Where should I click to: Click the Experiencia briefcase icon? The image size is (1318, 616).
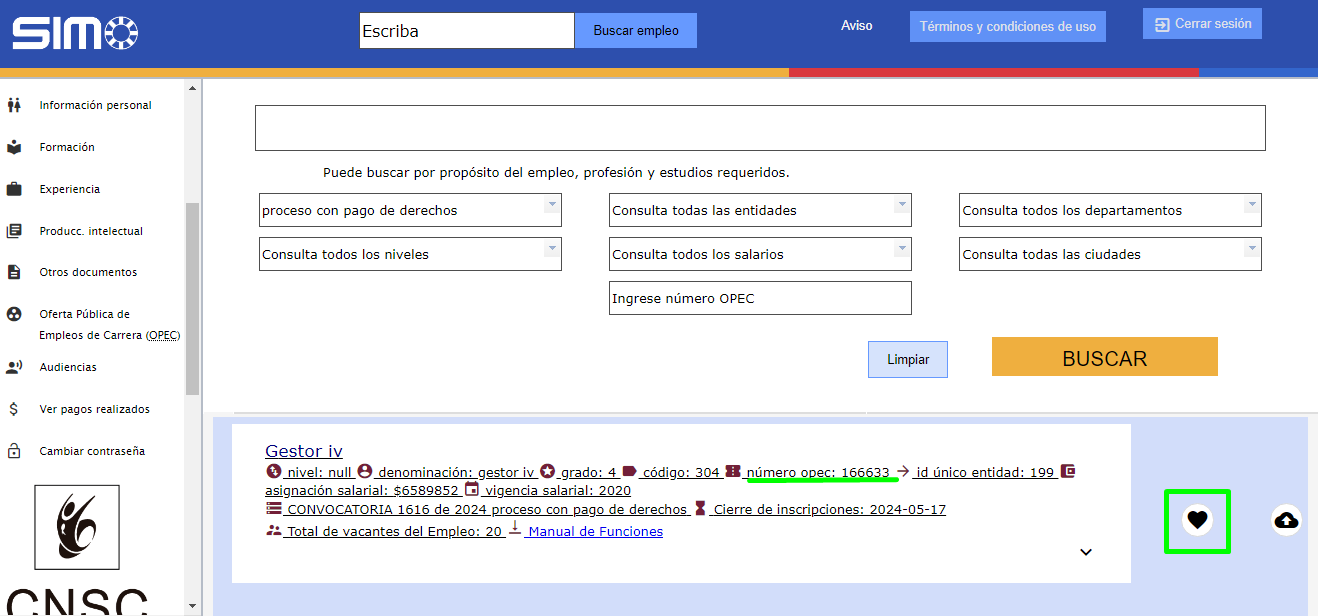(14, 189)
